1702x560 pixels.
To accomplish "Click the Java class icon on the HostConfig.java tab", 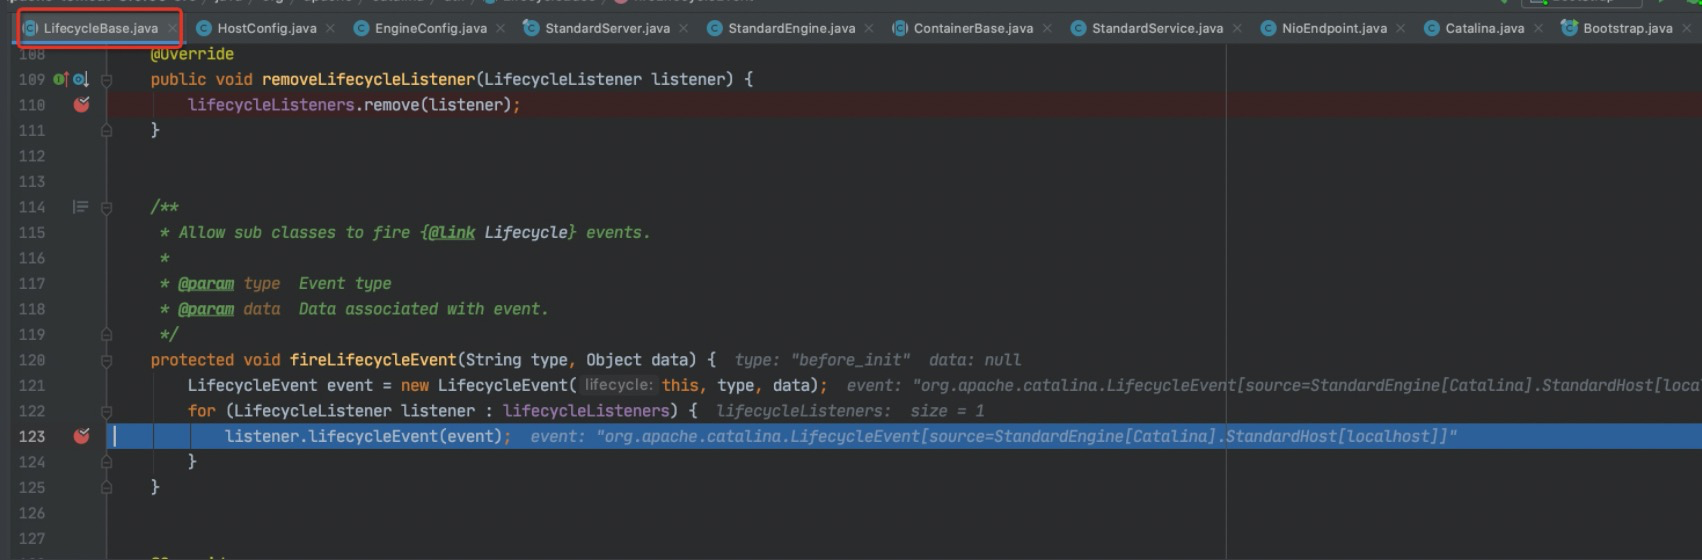I will click(204, 28).
